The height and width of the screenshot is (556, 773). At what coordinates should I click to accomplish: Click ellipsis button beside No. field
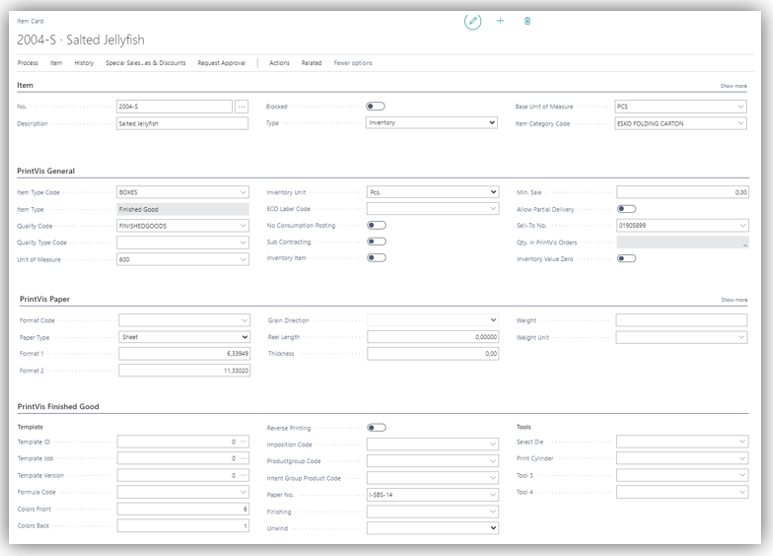pos(241,106)
